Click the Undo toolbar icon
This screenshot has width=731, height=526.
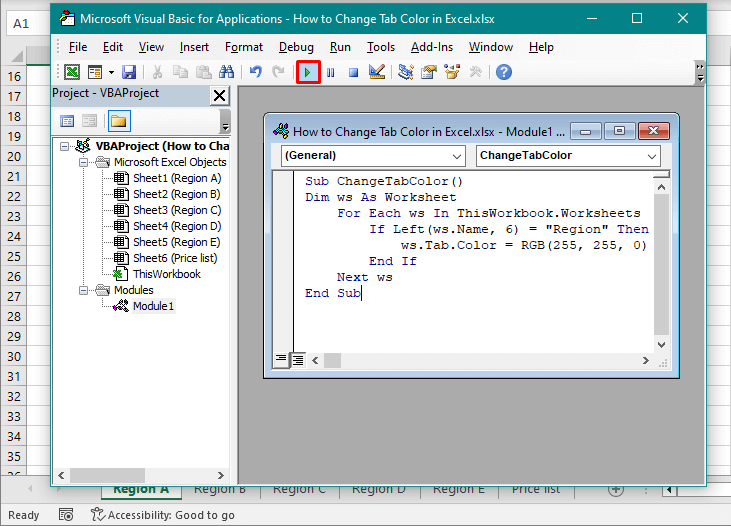tap(255, 72)
